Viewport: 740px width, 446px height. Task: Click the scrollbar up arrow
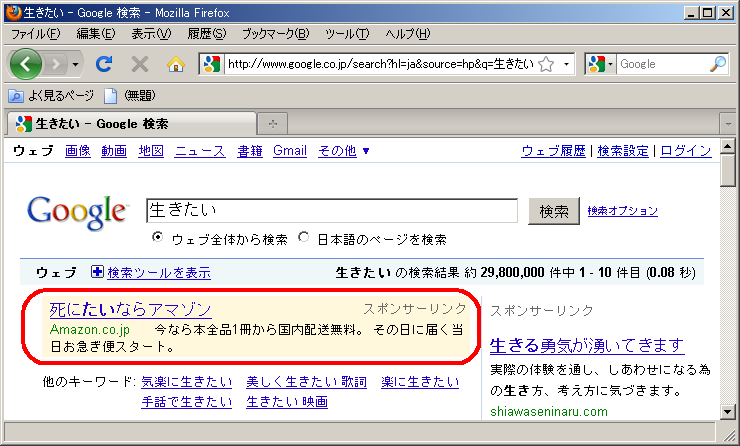(727, 146)
